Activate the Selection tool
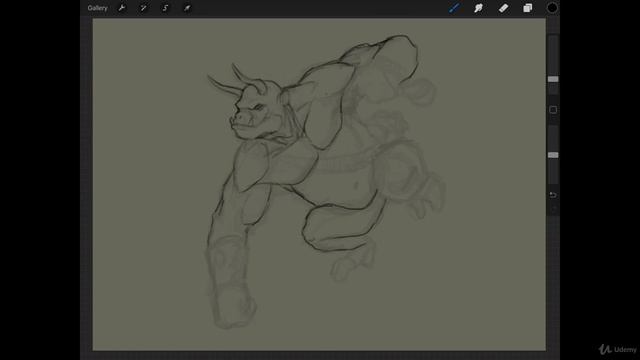The height and width of the screenshot is (360, 640). [x=165, y=8]
